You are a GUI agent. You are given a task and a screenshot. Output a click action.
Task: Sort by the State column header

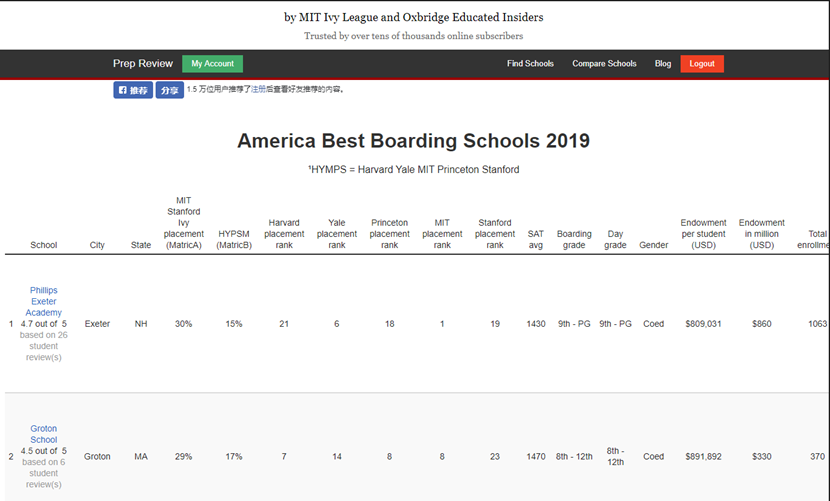141,245
